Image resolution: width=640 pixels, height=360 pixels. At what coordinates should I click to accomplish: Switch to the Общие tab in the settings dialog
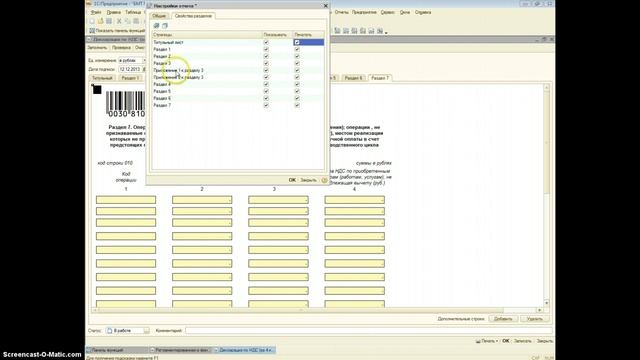[x=159, y=16]
